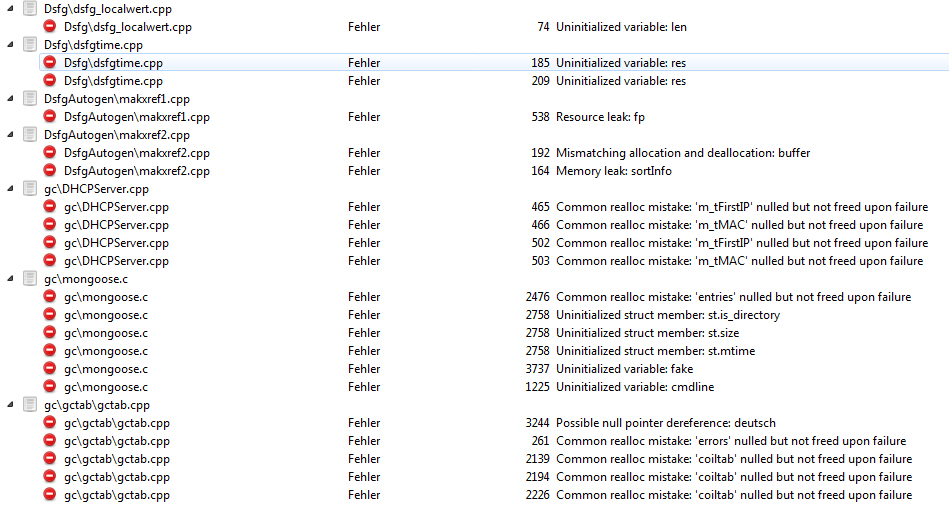Image resolution: width=949 pixels, height=524 pixels.
Task: Click the error icon for Memory leak: sortInfo
Action: point(50,171)
